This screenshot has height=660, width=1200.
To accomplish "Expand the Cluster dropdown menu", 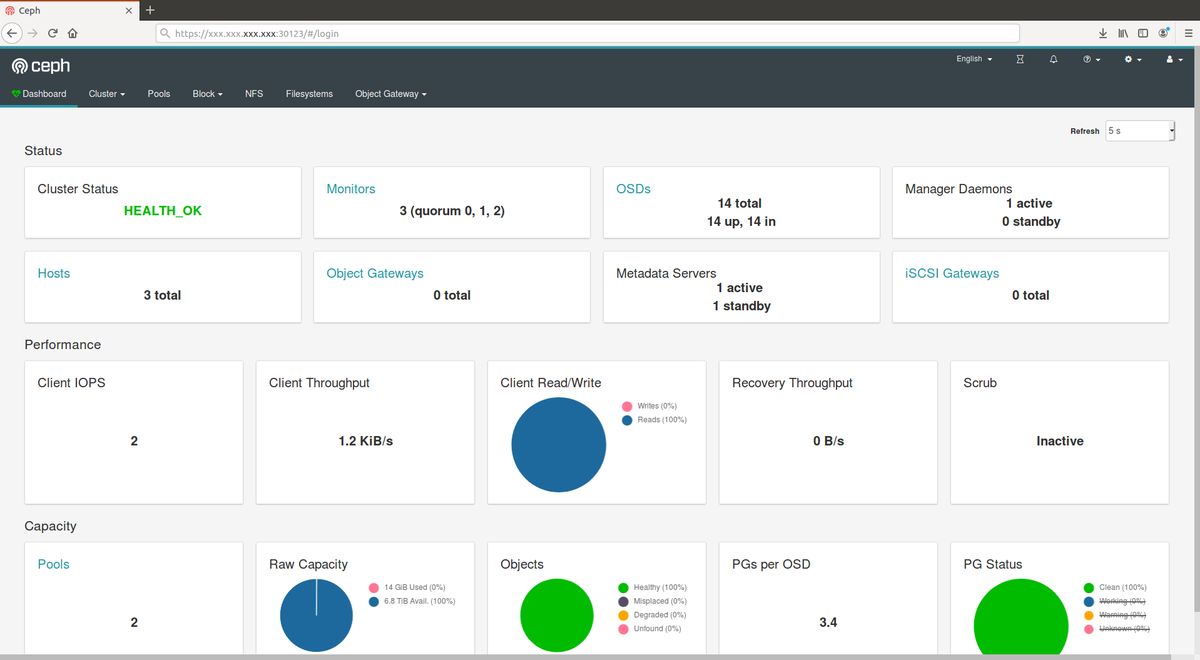I will coord(107,94).
